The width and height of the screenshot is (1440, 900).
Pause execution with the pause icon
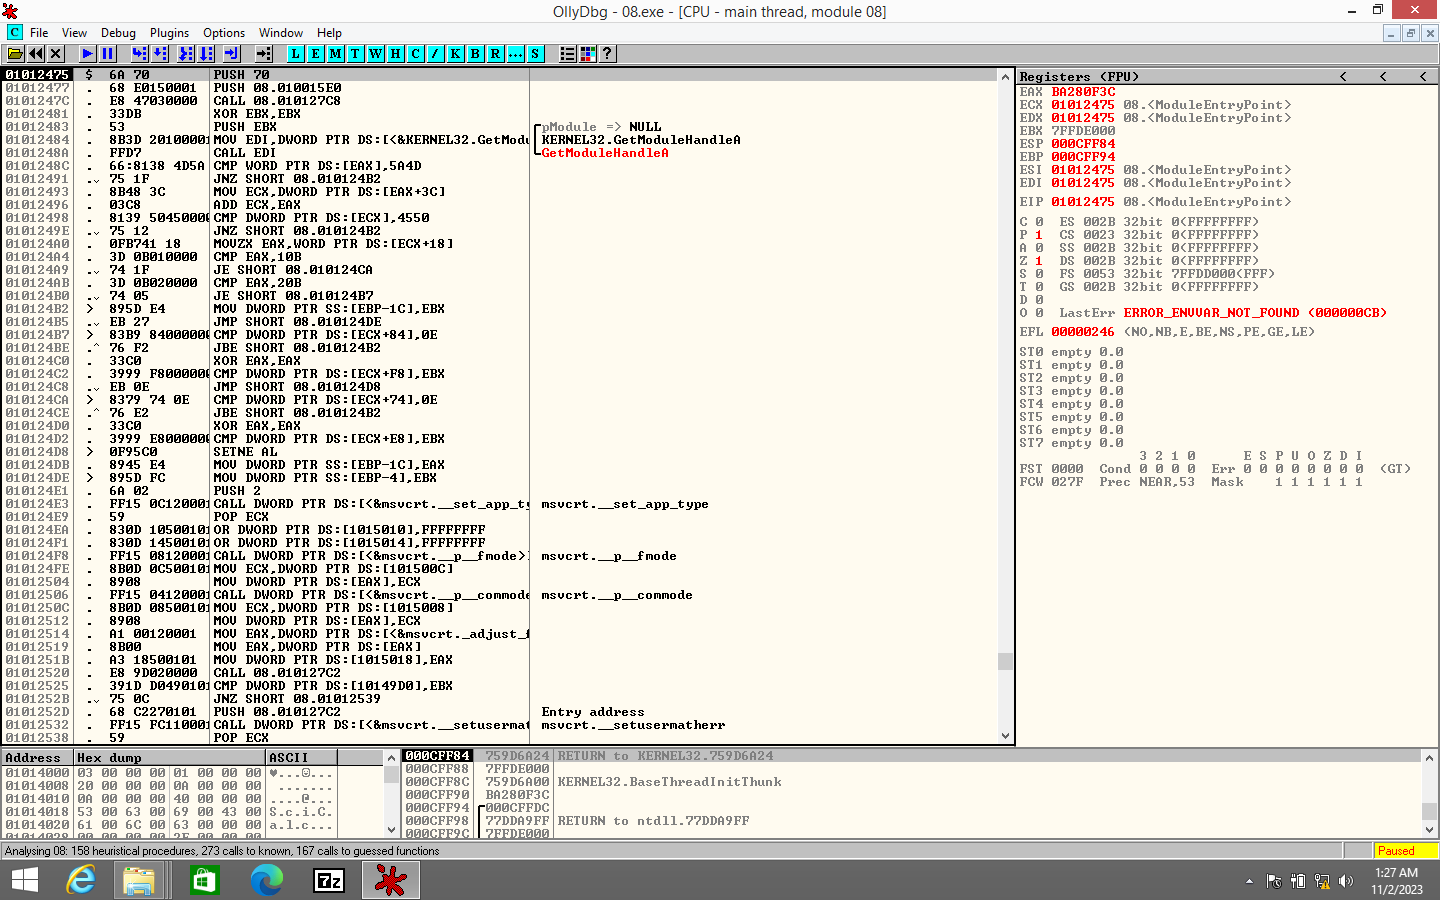click(x=108, y=54)
